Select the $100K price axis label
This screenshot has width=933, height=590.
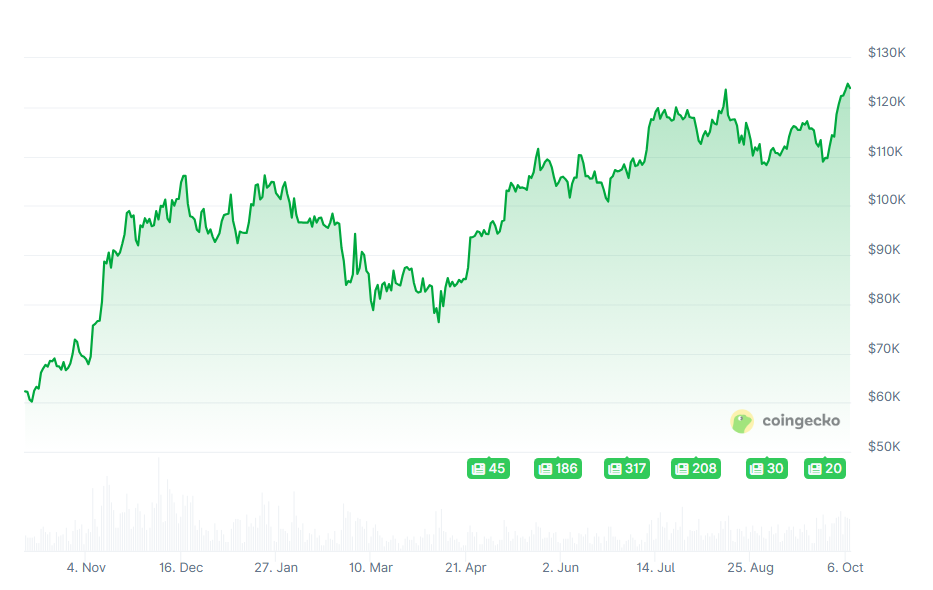(886, 200)
